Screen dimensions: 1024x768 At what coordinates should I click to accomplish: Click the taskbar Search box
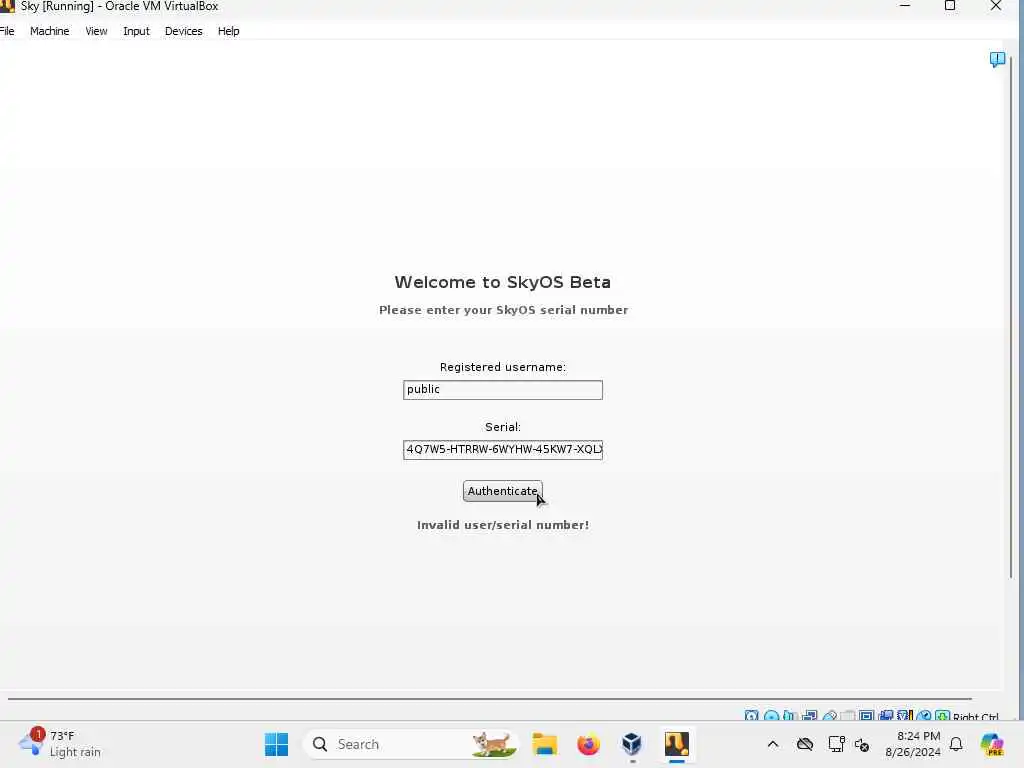pyautogui.click(x=411, y=744)
